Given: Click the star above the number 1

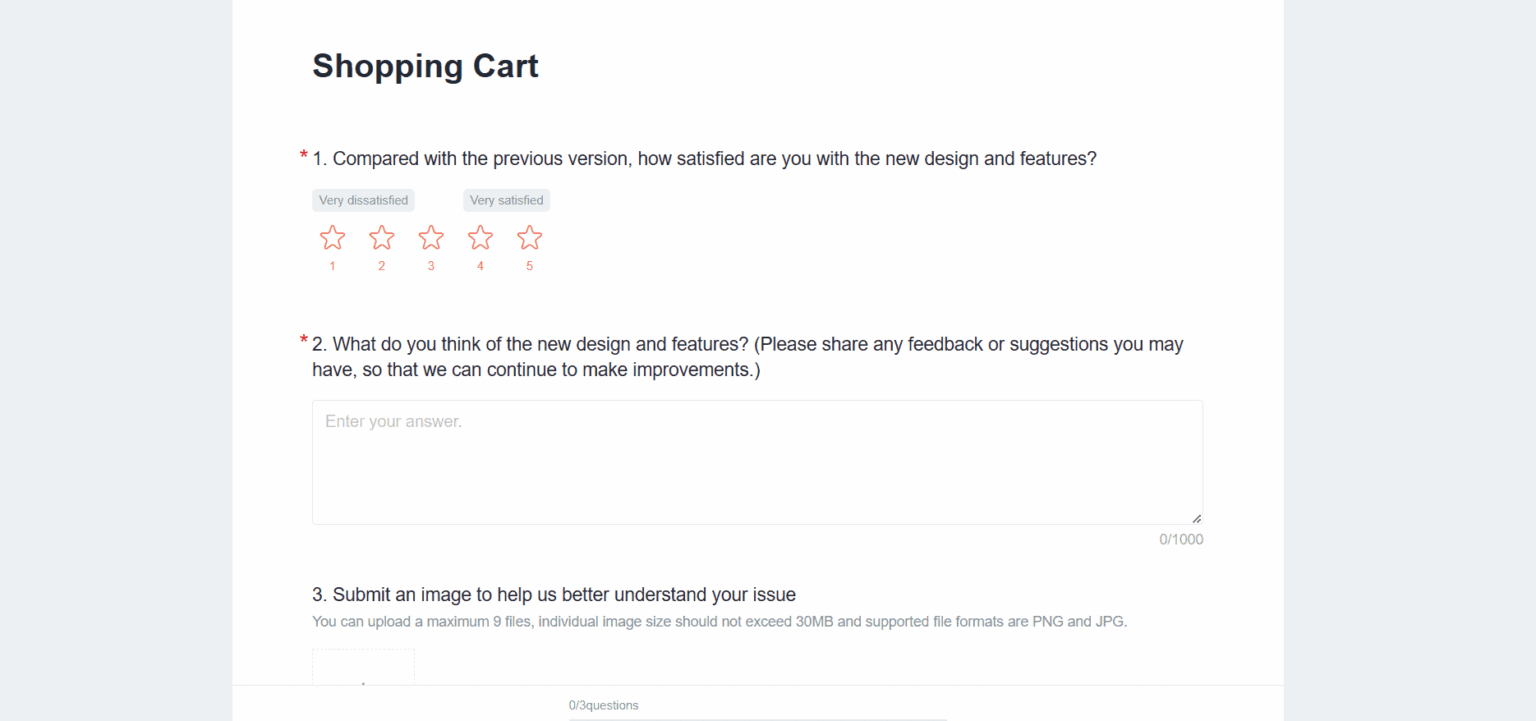Looking at the screenshot, I should [332, 237].
